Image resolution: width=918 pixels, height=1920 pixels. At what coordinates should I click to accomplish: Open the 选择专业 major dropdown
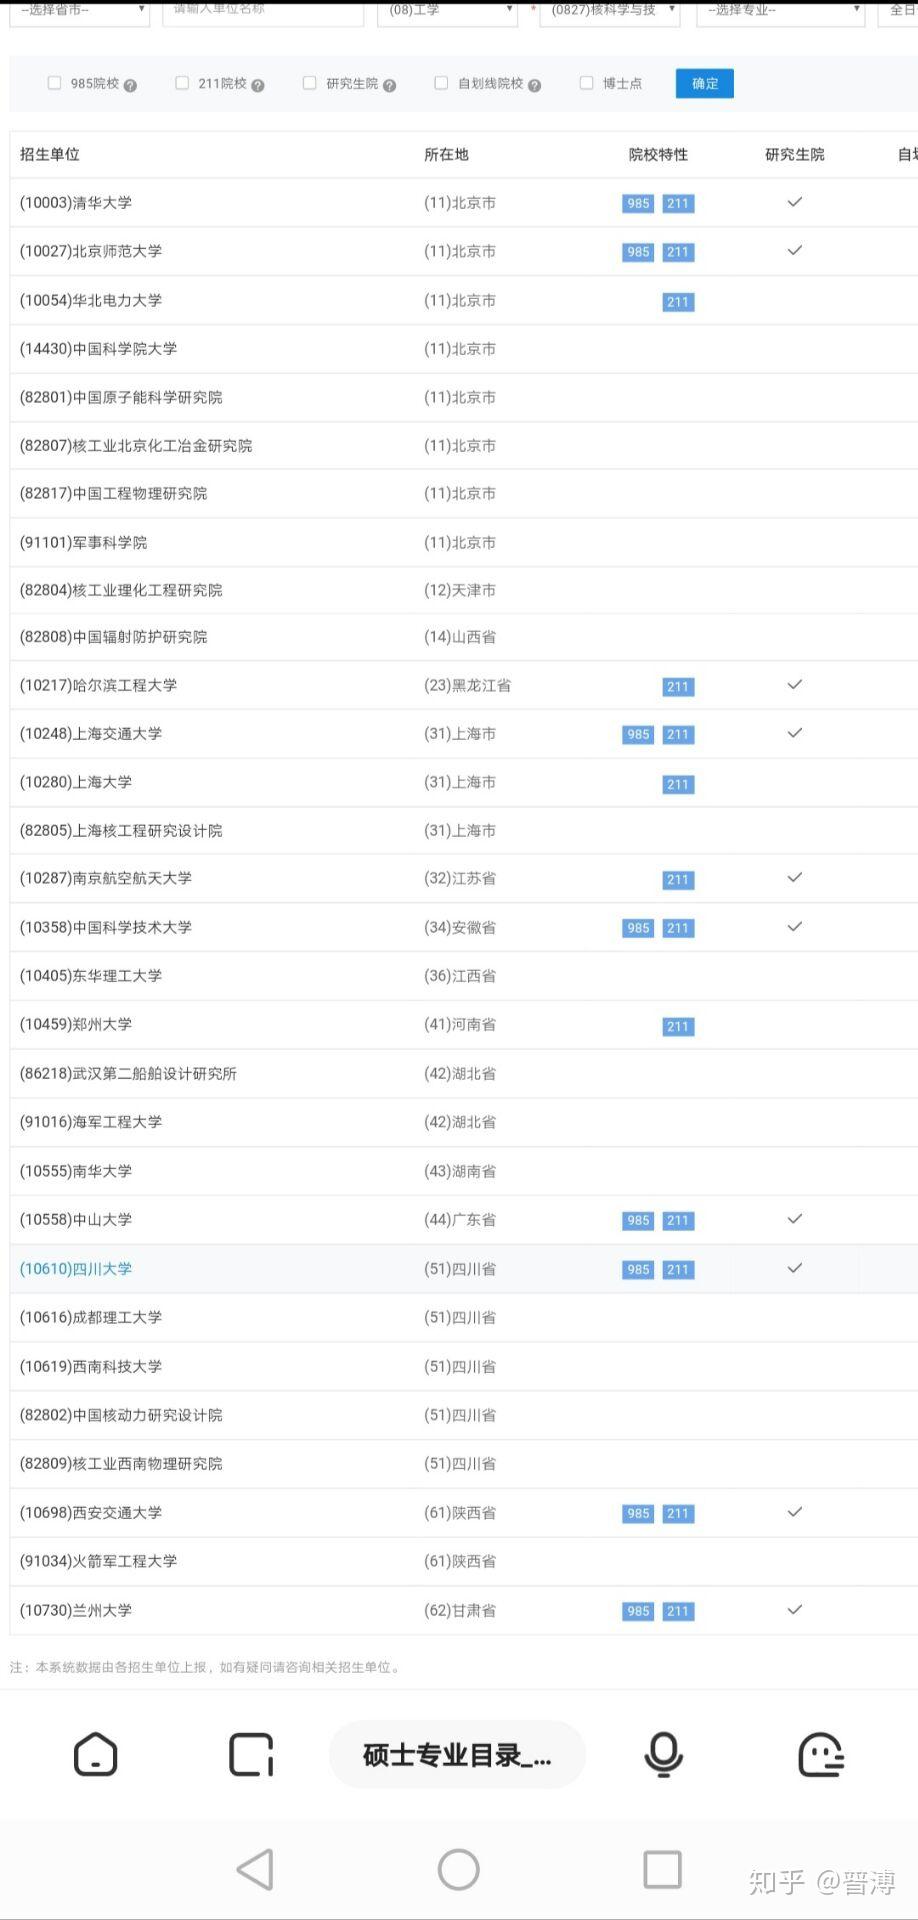click(x=780, y=12)
